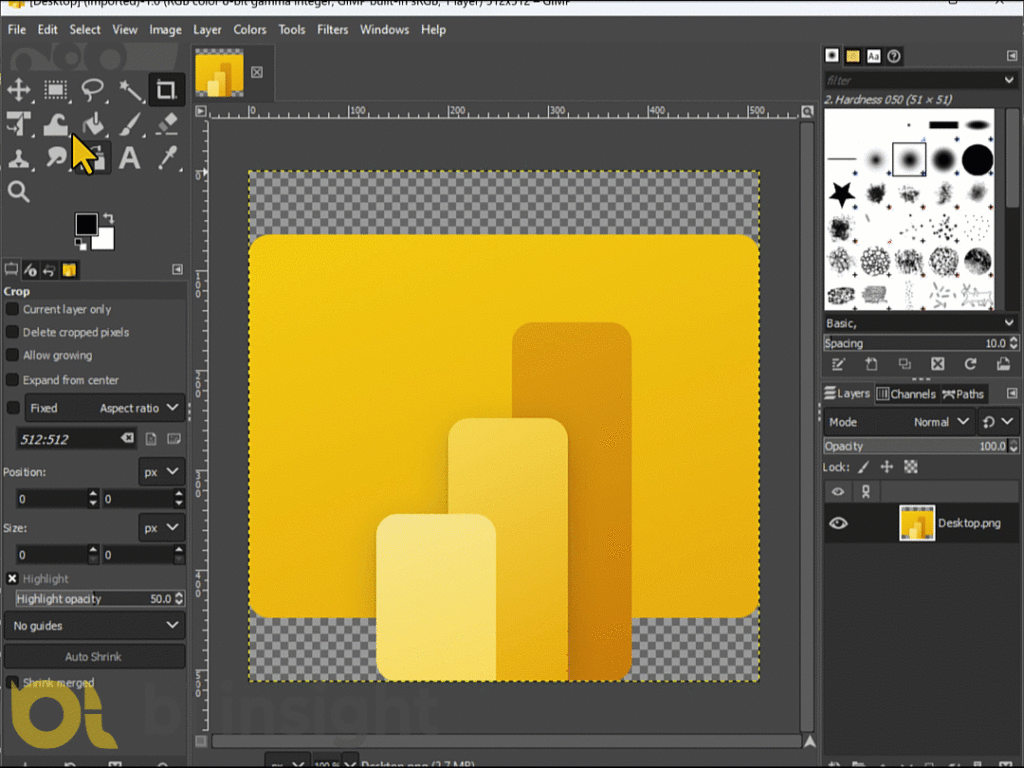Image resolution: width=1024 pixels, height=768 pixels.
Task: Select the Eraser tool
Action: (167, 123)
